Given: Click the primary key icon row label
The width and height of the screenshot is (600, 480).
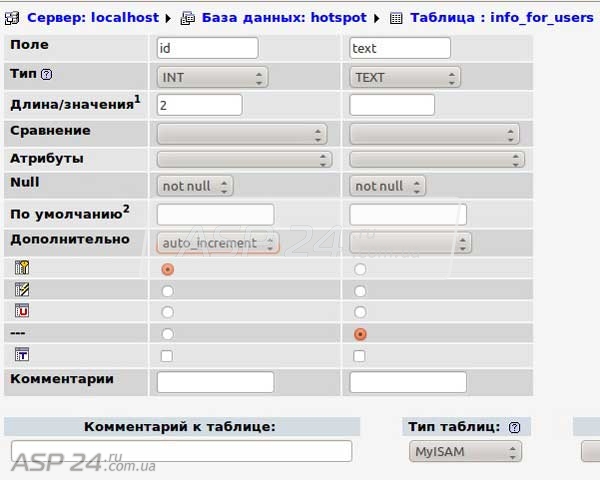Looking at the screenshot, I should [22, 268].
